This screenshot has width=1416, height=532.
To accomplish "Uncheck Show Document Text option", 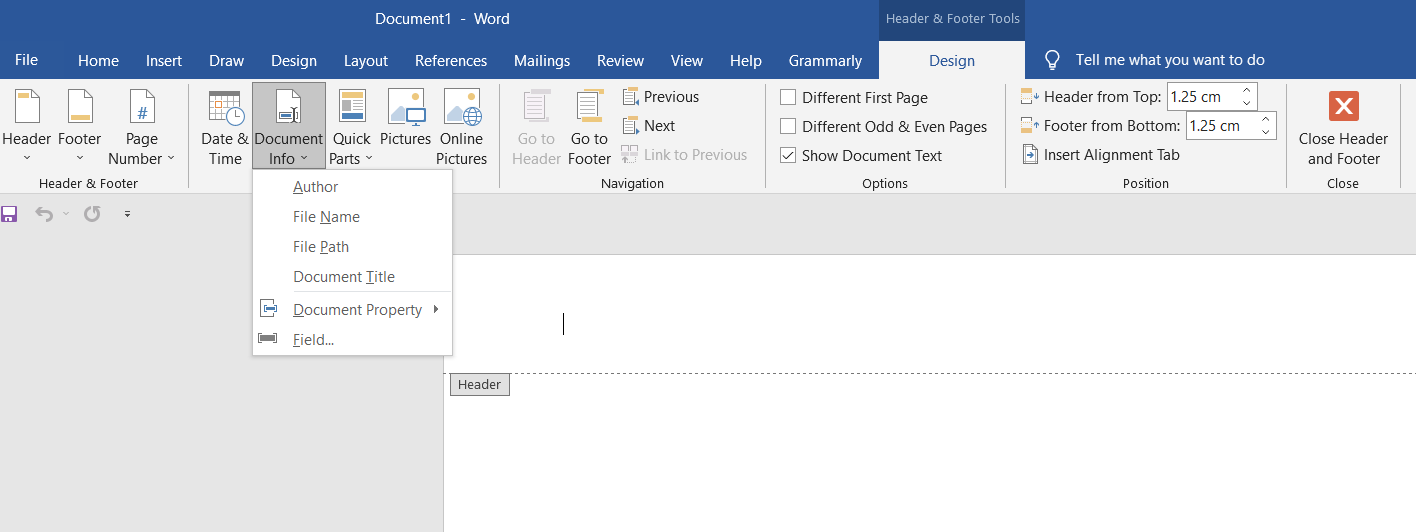I will [788, 156].
